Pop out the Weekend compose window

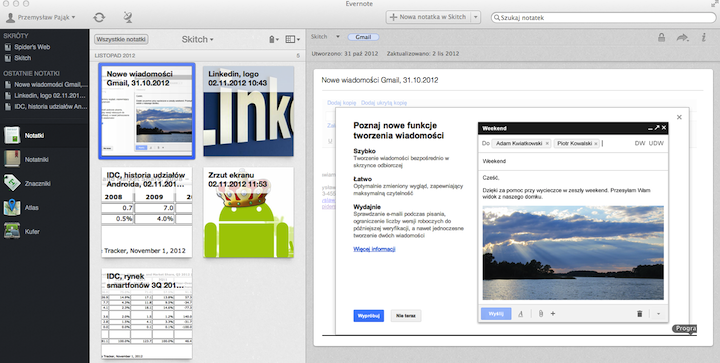[657, 128]
